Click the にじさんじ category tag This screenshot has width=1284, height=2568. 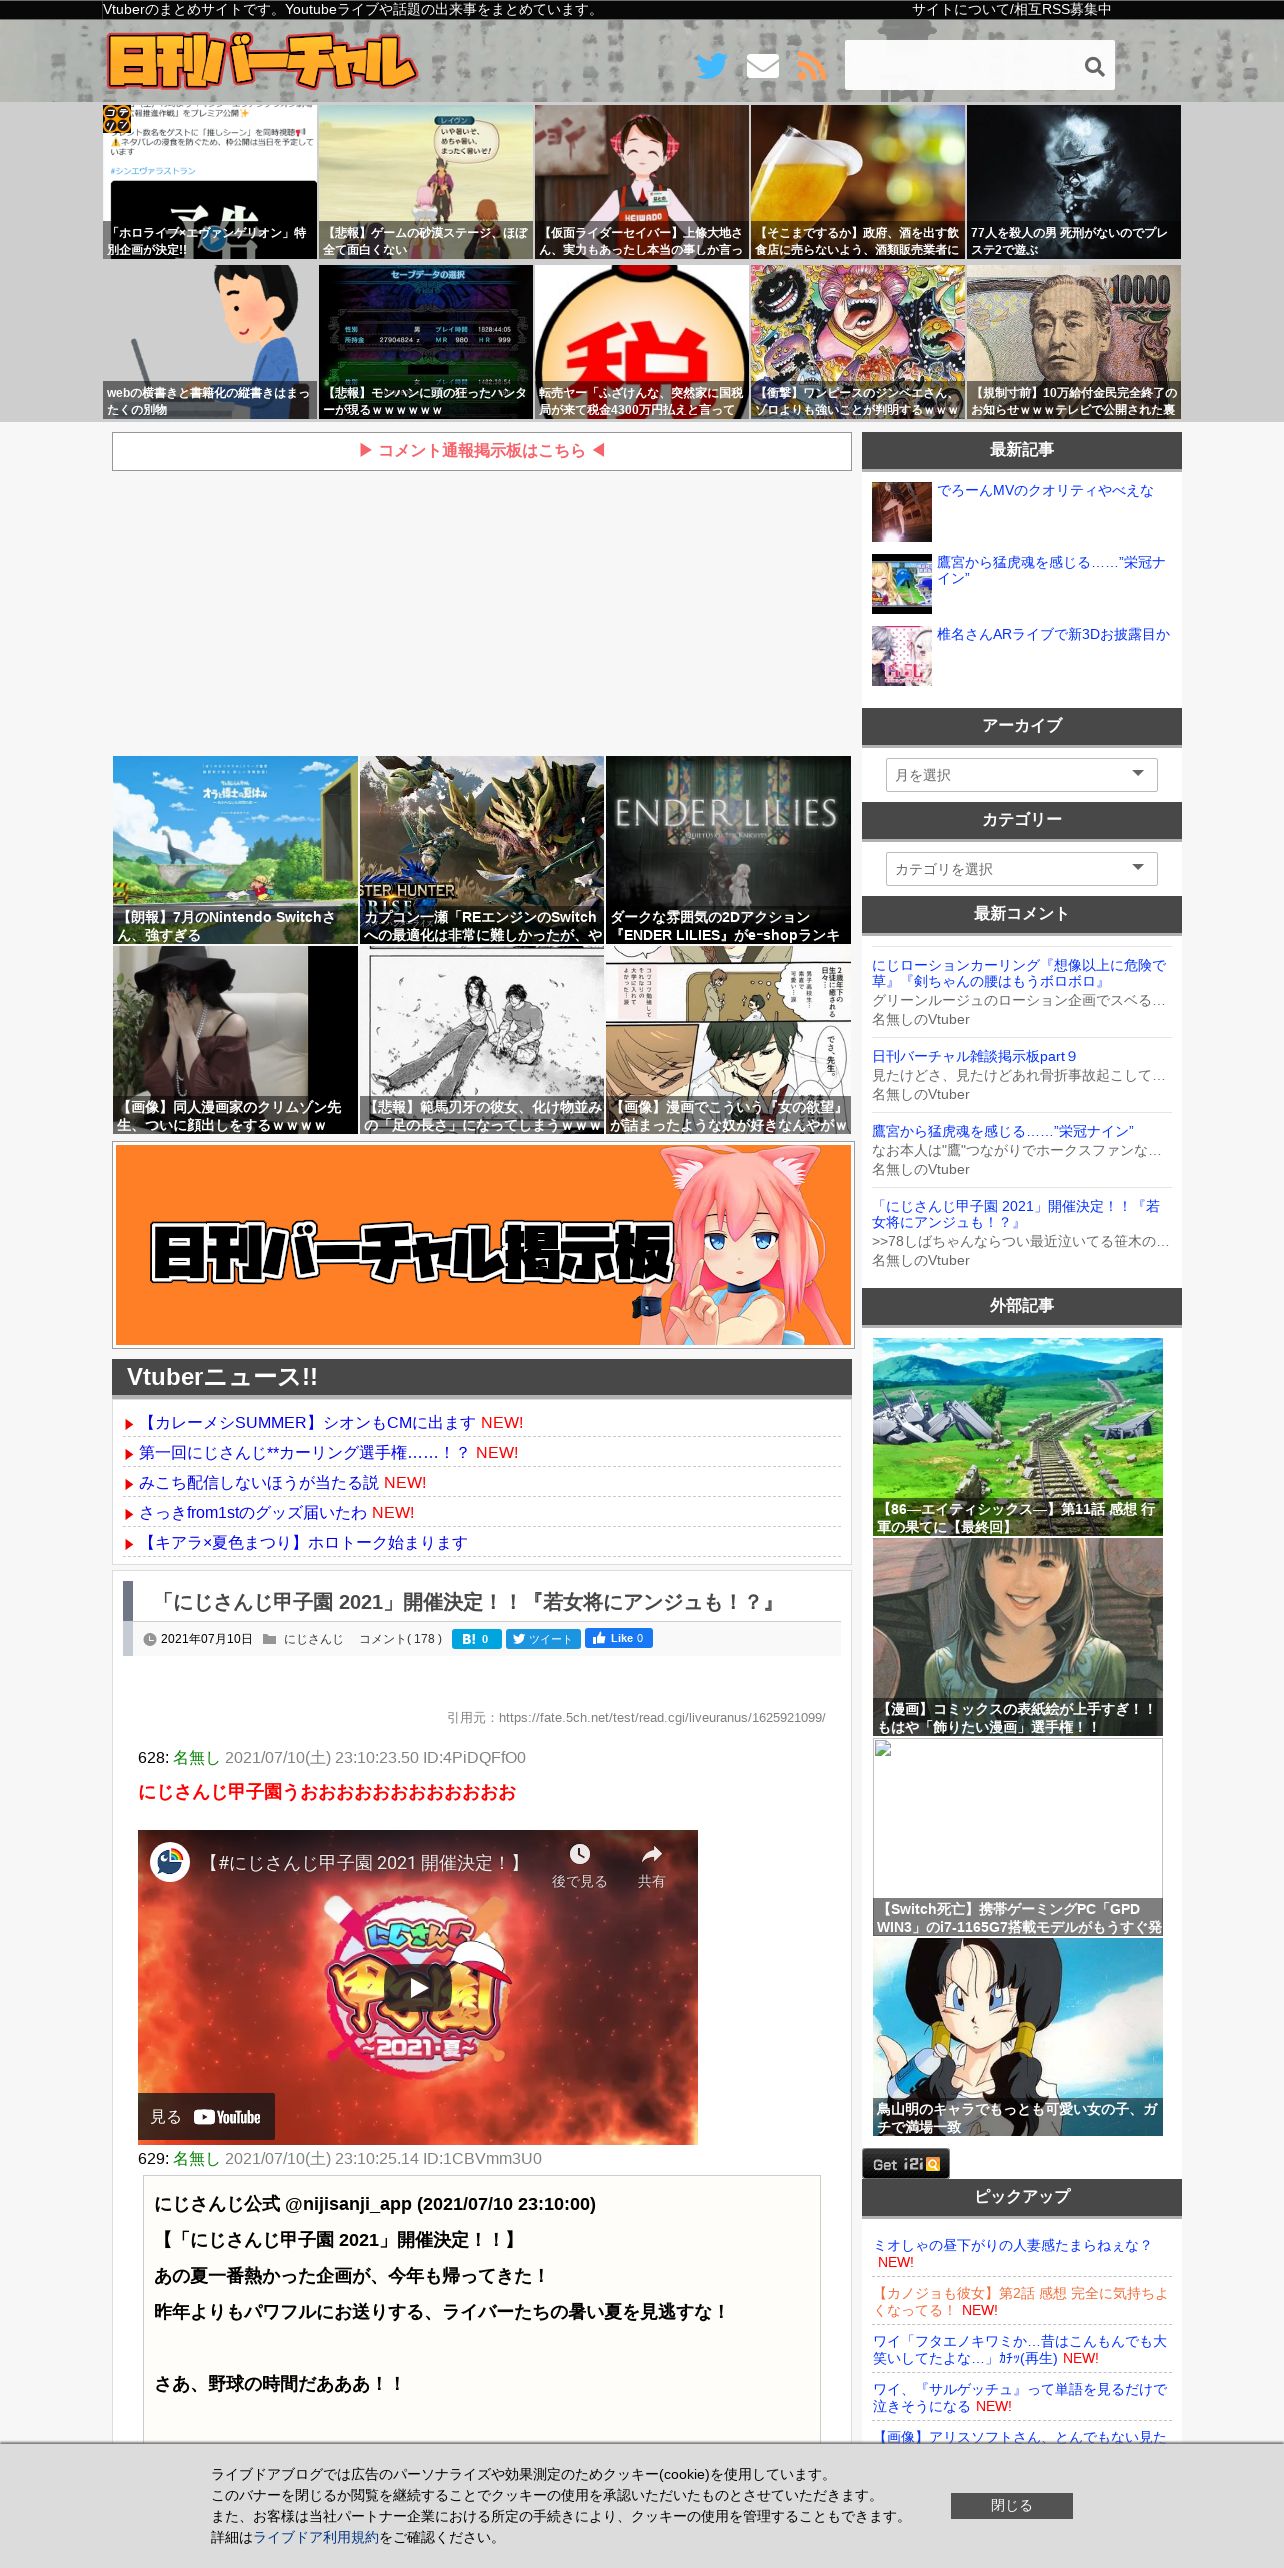click(x=313, y=1639)
